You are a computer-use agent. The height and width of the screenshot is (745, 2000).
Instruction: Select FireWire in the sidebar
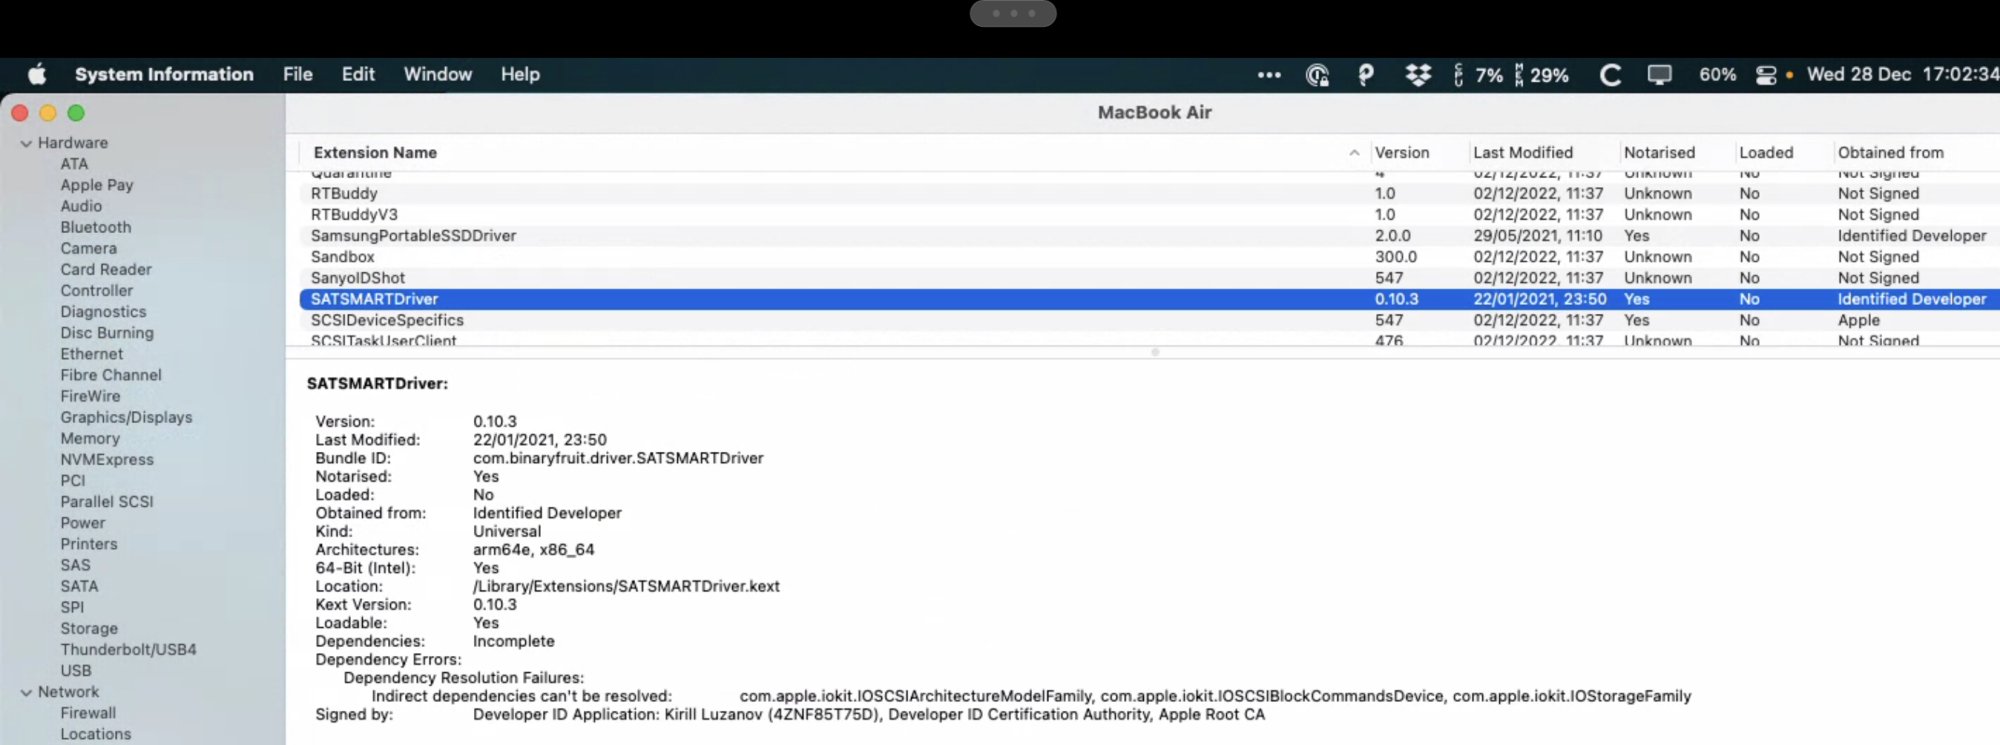pos(90,396)
